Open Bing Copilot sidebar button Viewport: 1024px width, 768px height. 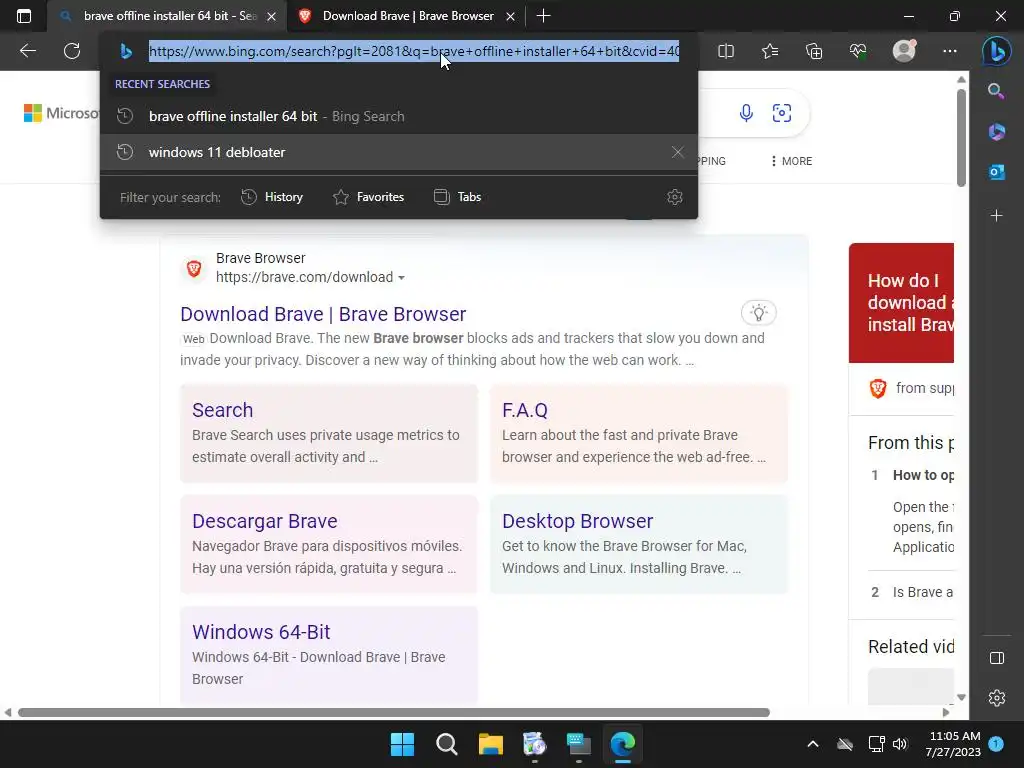[997, 51]
